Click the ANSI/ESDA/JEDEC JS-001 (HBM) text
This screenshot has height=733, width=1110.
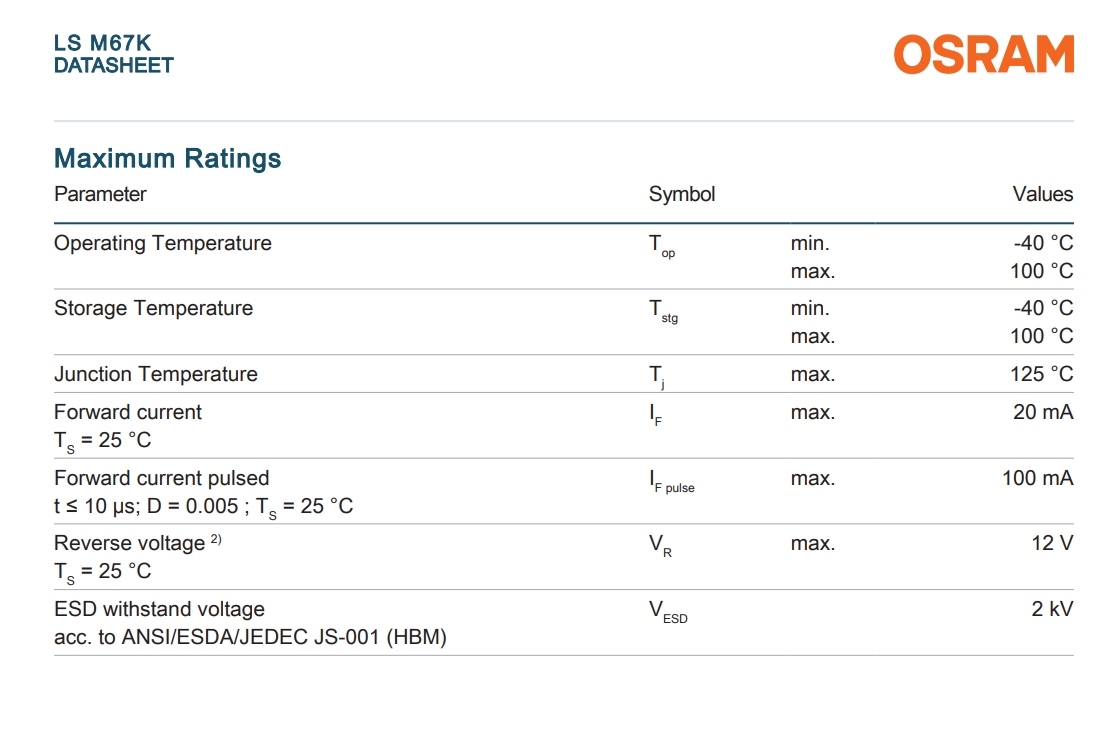coord(284,637)
